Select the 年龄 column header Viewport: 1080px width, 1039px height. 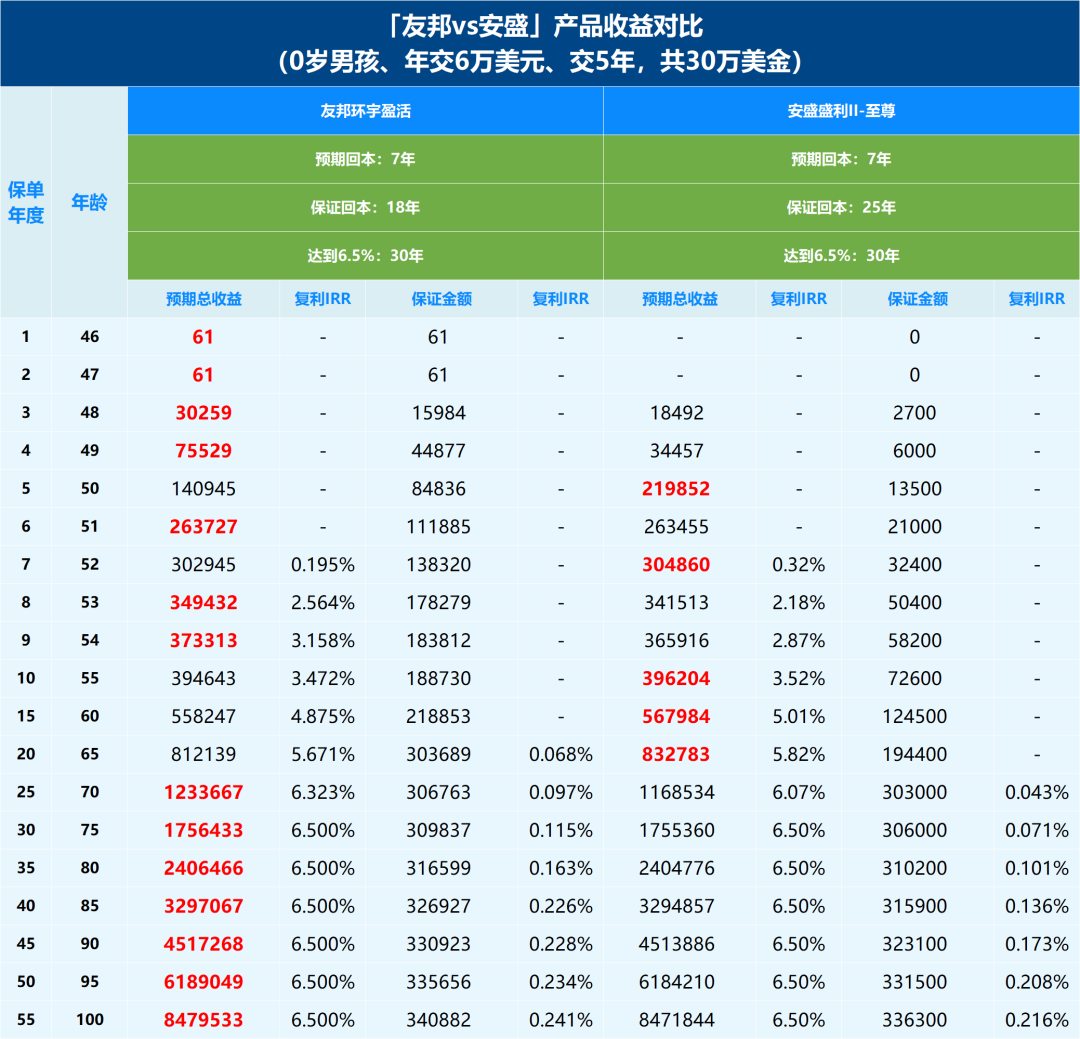(x=89, y=203)
